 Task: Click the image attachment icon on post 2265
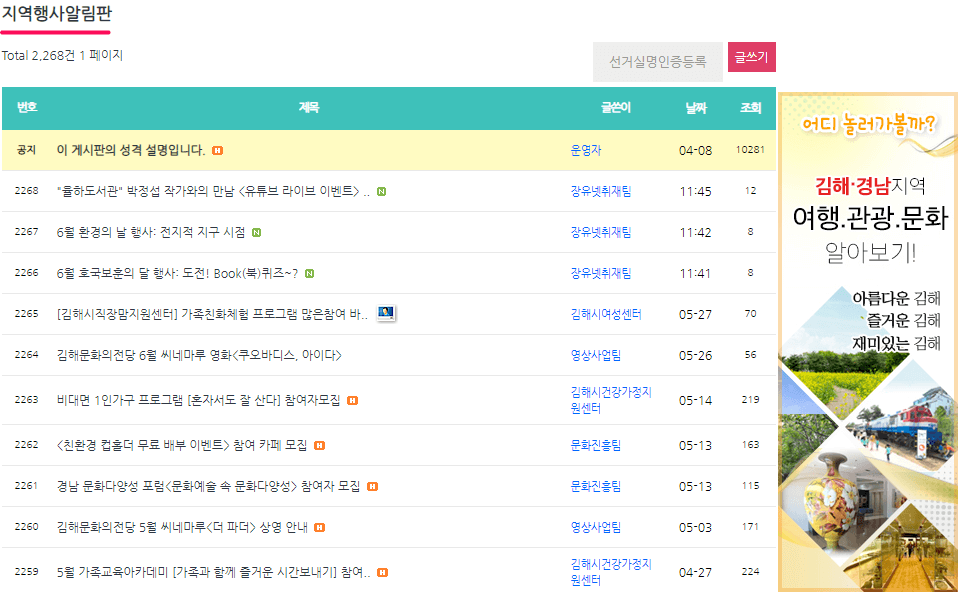387,313
